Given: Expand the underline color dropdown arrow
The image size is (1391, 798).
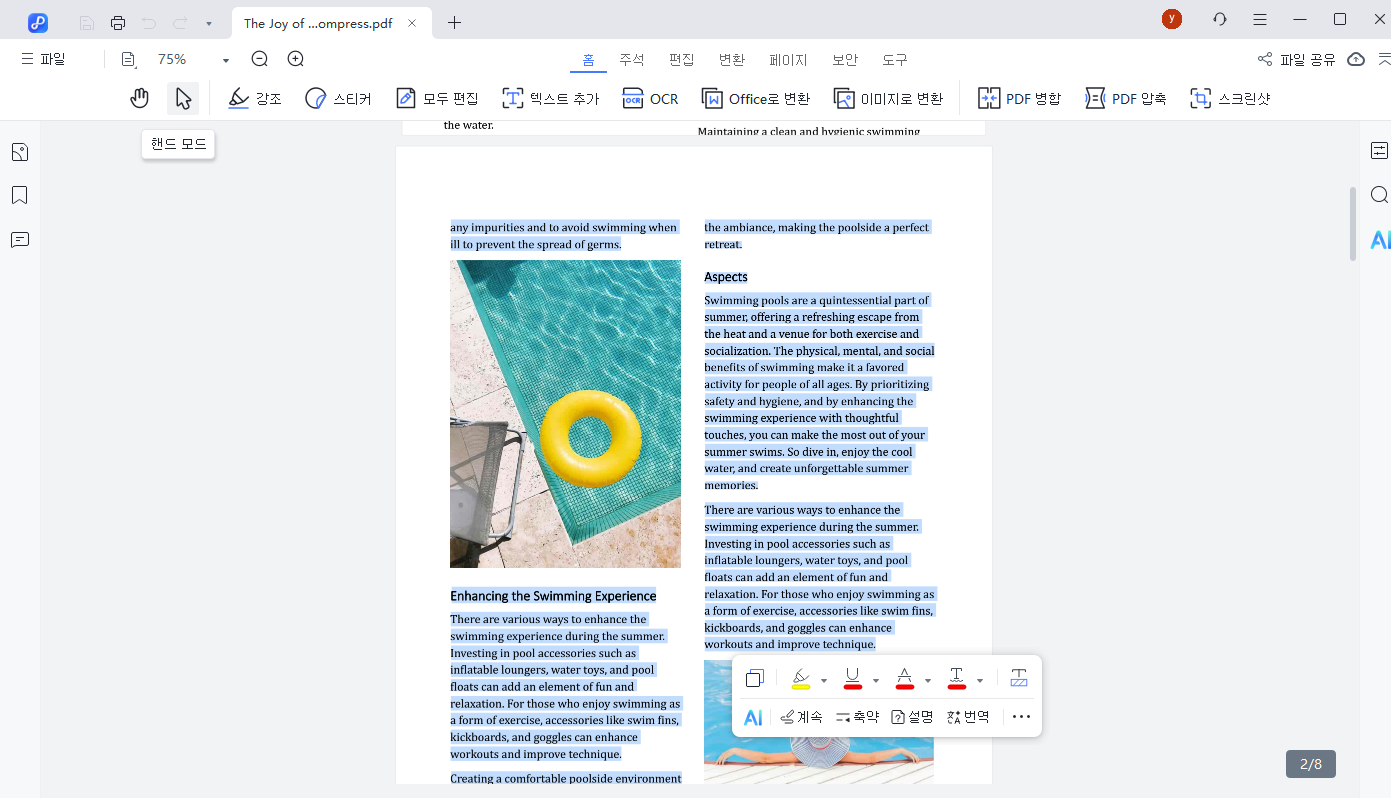Looking at the screenshot, I should 876,681.
